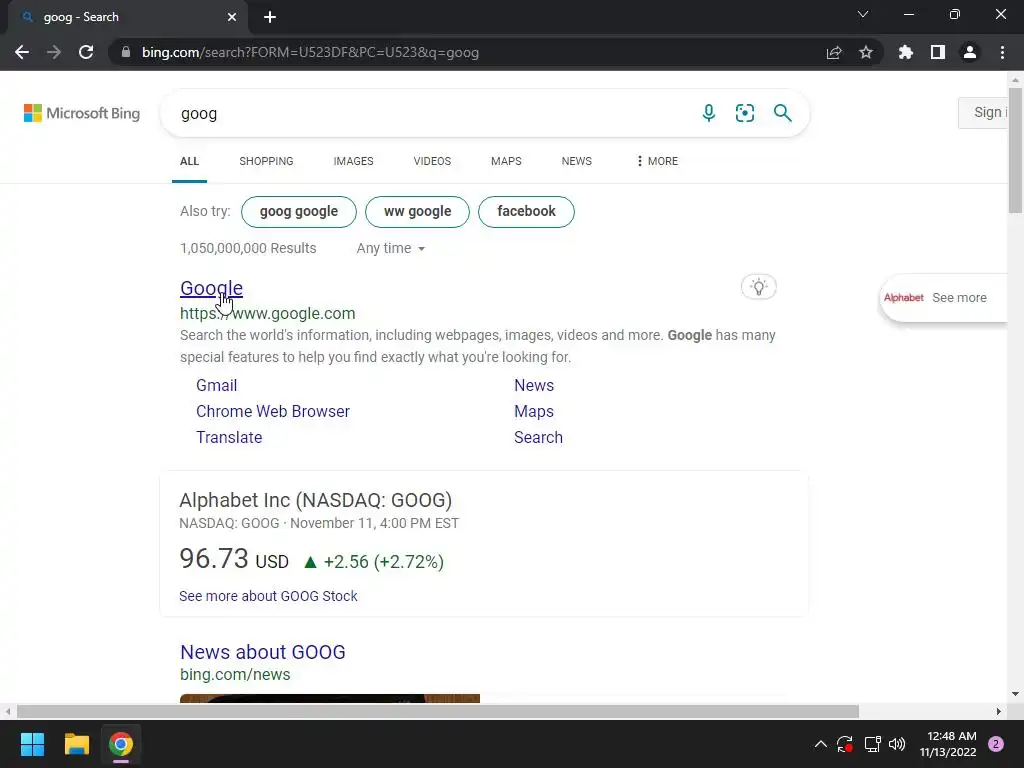Click the vertical scrollbar thumb
The image size is (1024, 768).
pos(1016,149)
